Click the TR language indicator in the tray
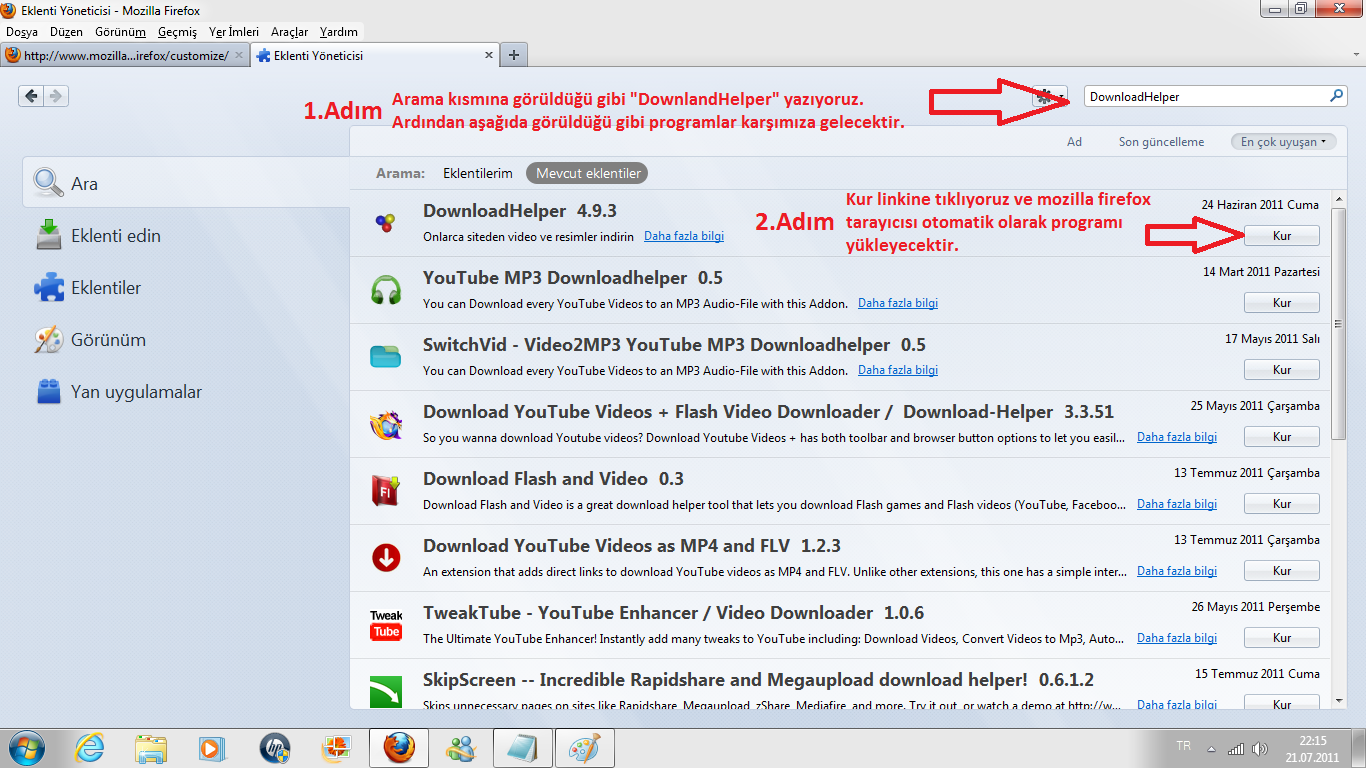The width and height of the screenshot is (1366, 768). tap(1184, 748)
